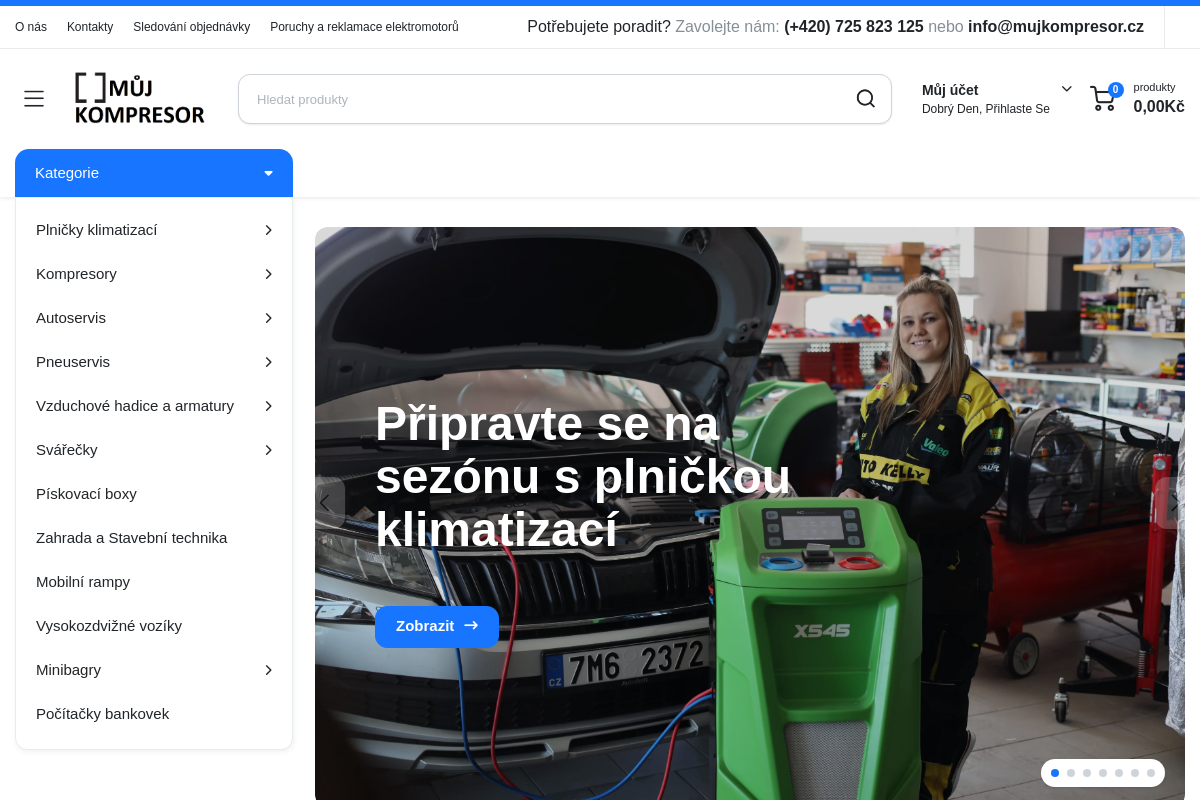Open the shopping cart
Viewport: 1200px width, 800px height.
1103,99
